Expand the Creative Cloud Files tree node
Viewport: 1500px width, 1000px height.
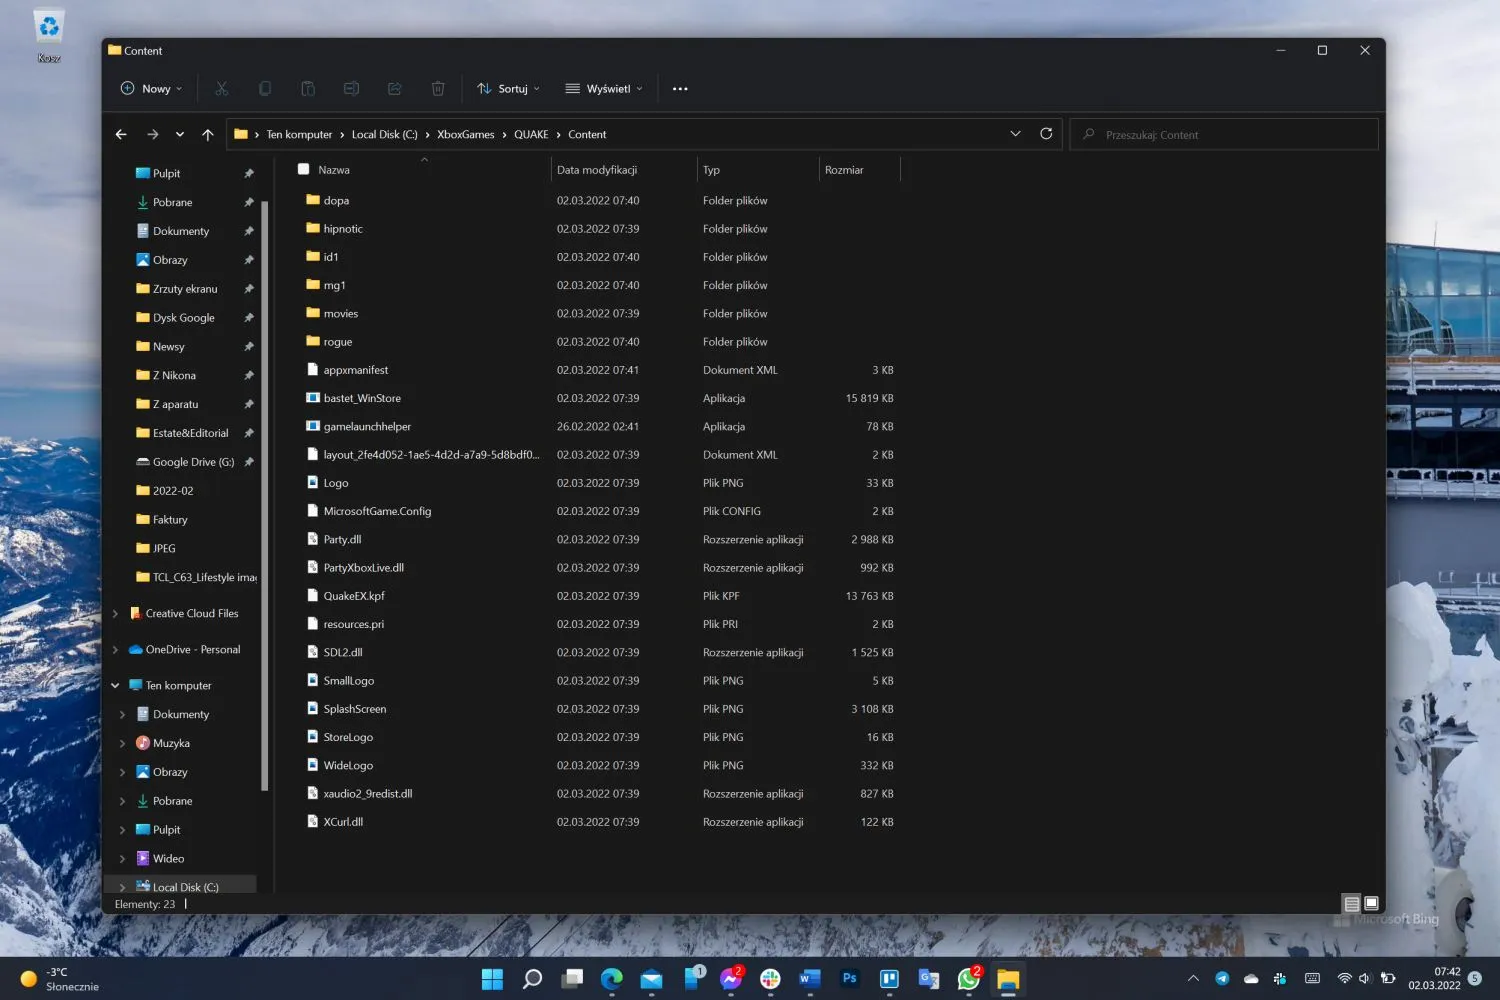(115, 614)
